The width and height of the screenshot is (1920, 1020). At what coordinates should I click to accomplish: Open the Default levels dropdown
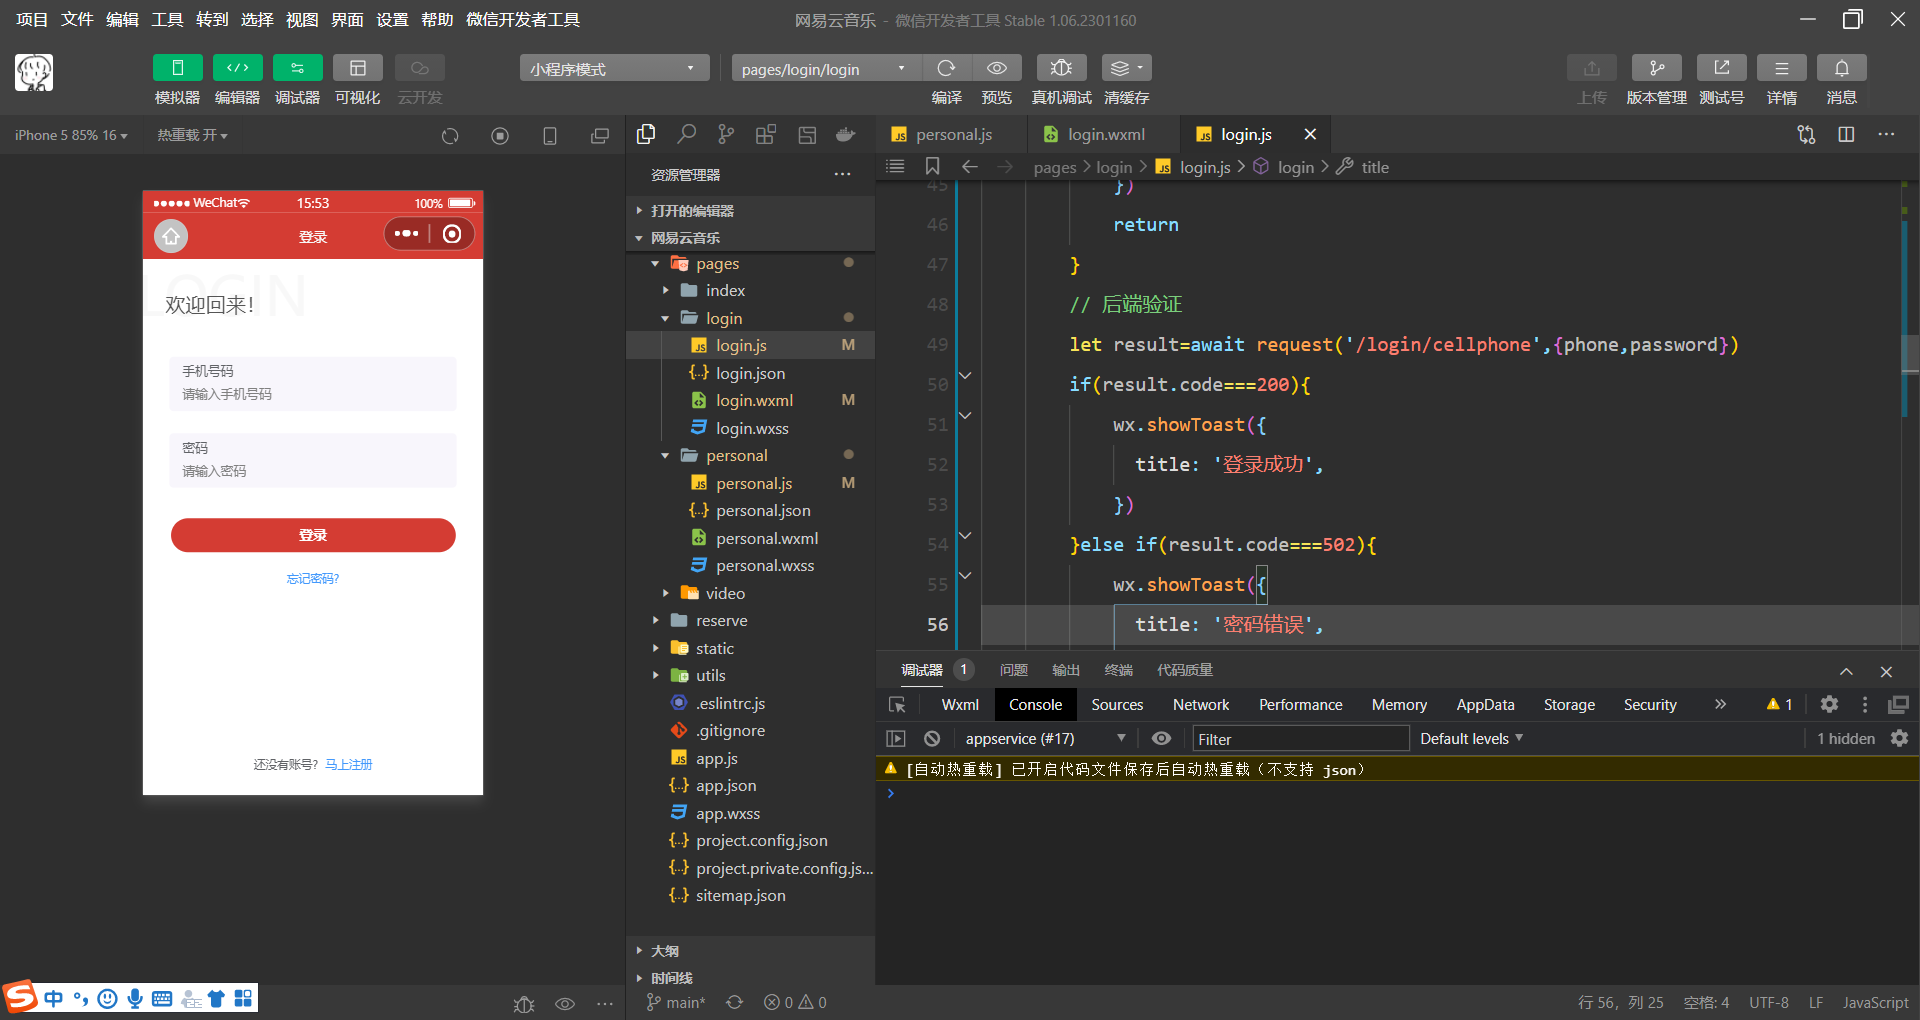[1471, 739]
